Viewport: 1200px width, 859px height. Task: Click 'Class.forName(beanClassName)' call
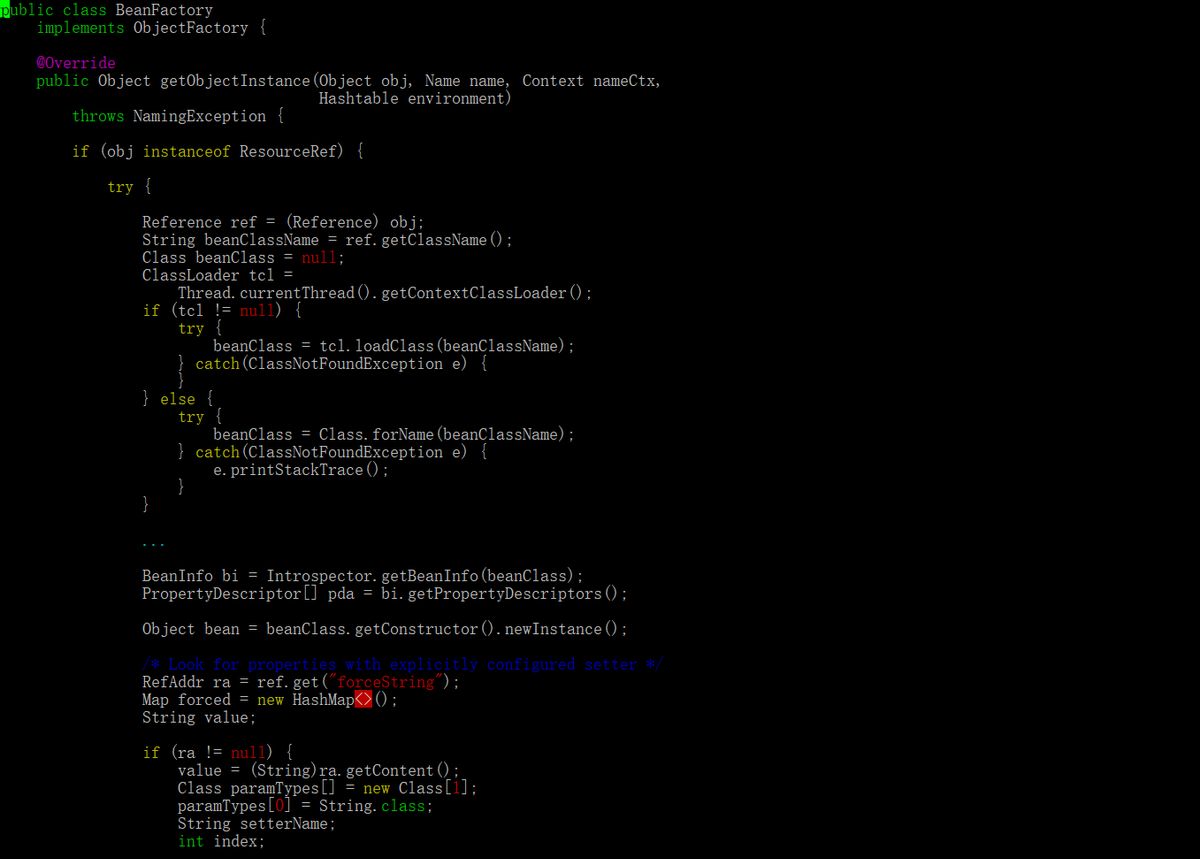pyautogui.click(x=442, y=435)
